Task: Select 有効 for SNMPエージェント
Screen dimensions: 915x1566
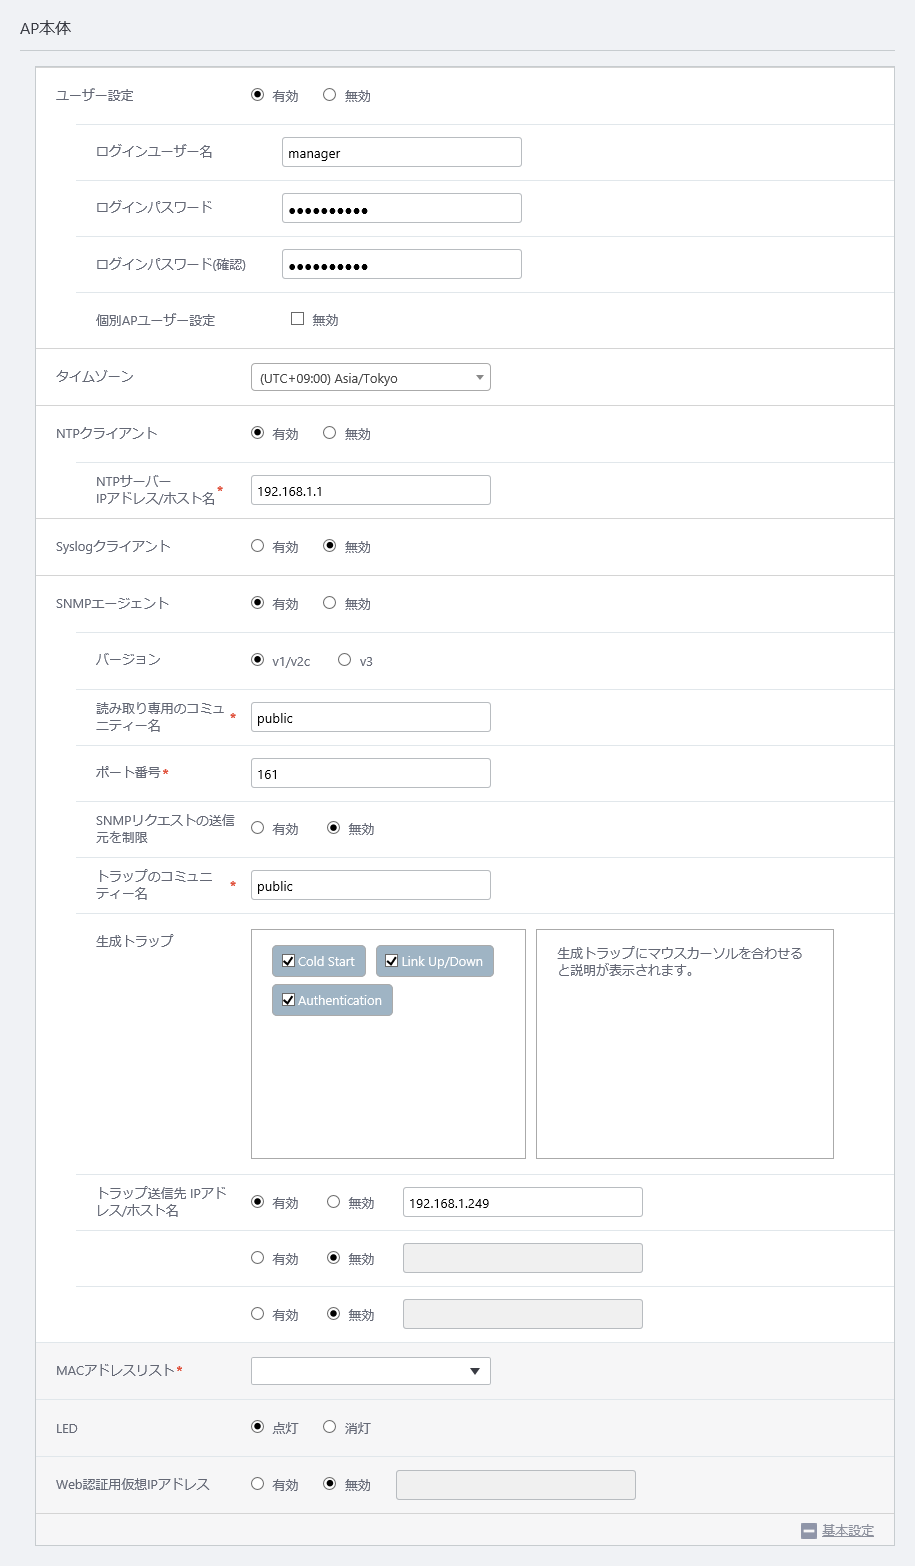Action: pyautogui.click(x=257, y=603)
